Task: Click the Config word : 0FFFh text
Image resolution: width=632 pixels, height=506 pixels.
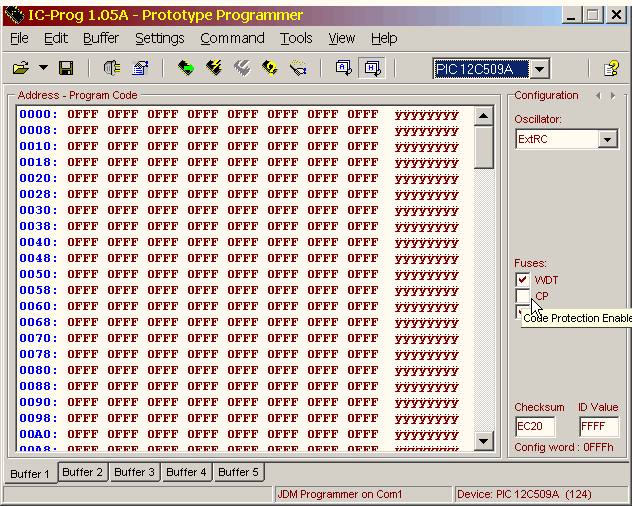Action: pyautogui.click(x=564, y=448)
